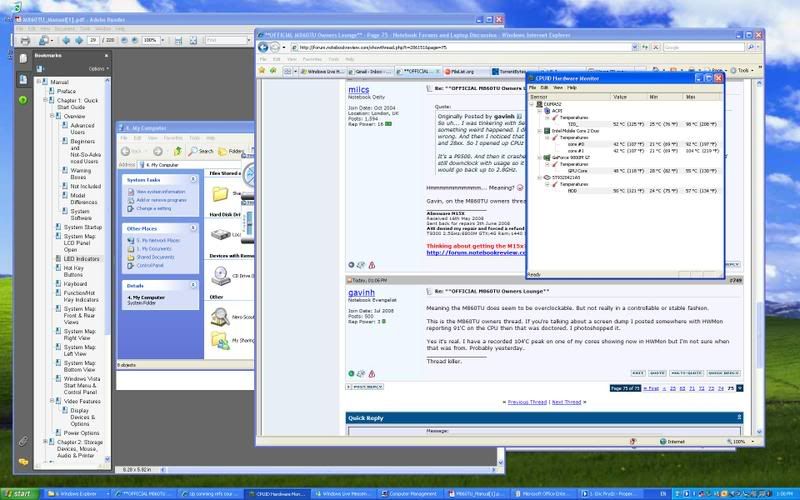Go back in Internet Explorer
This screenshot has height=500, width=800.
(x=263, y=47)
